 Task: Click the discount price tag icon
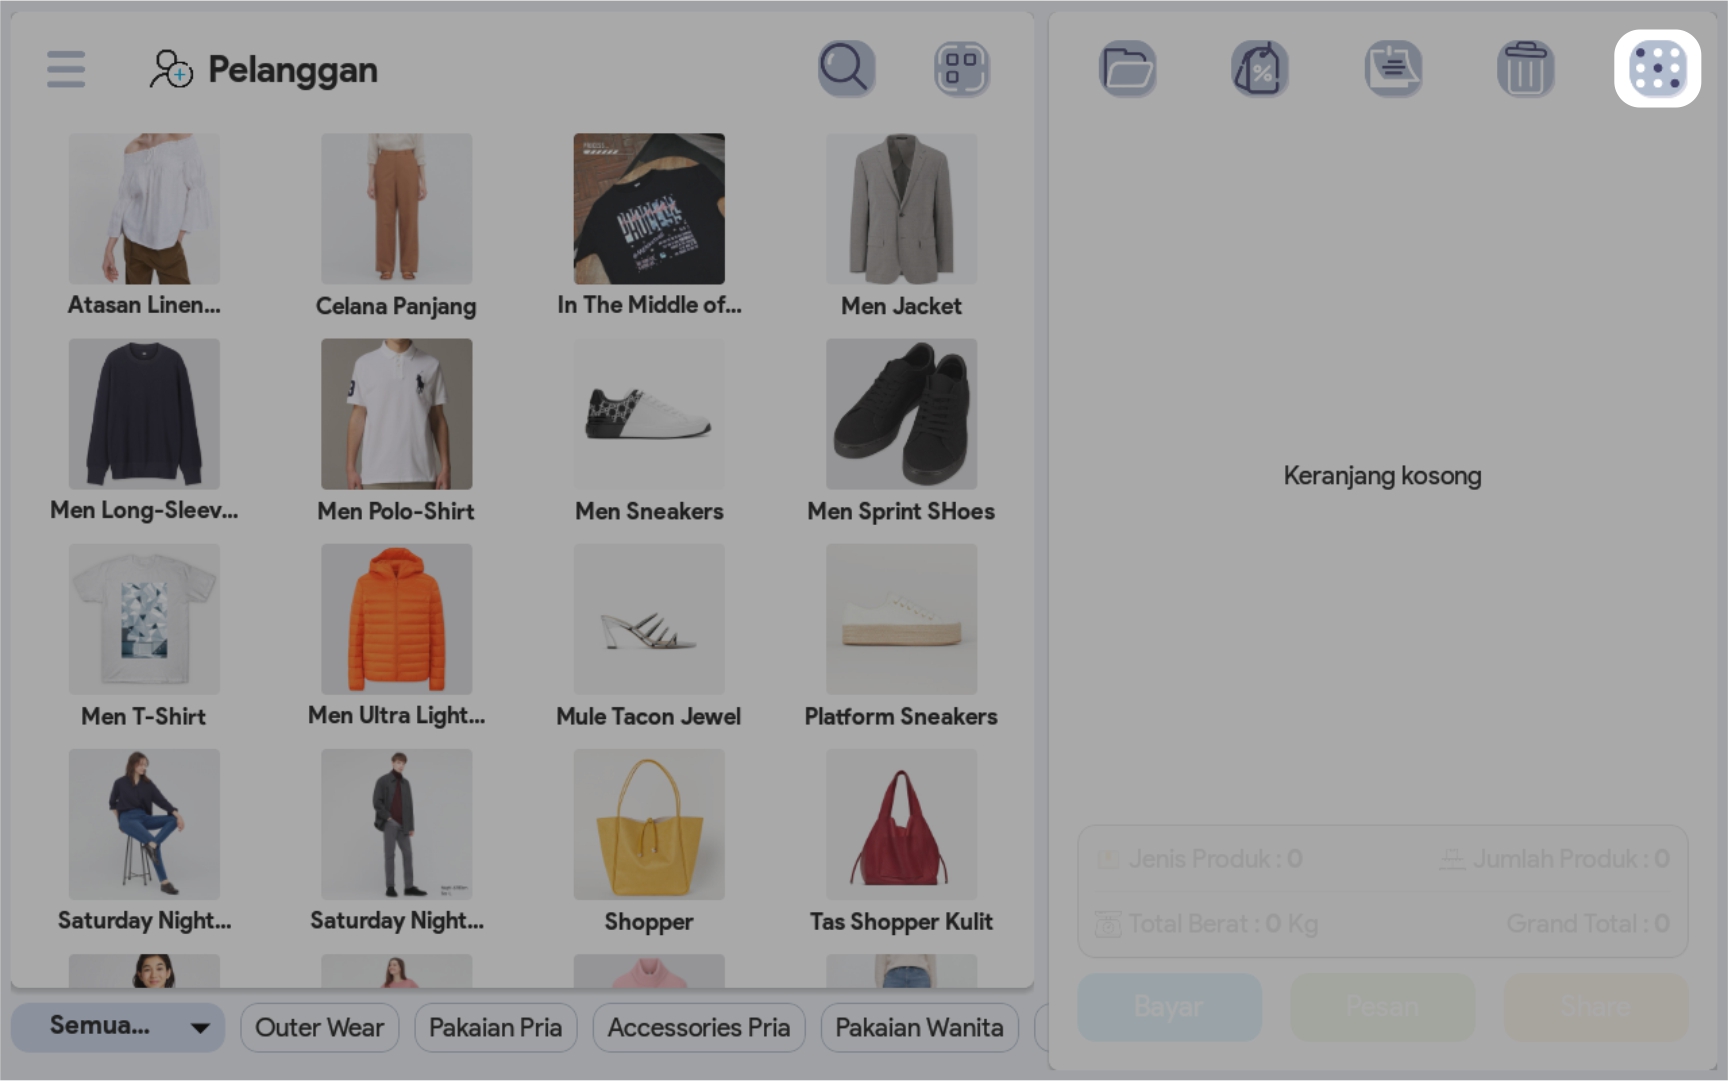(1259, 69)
